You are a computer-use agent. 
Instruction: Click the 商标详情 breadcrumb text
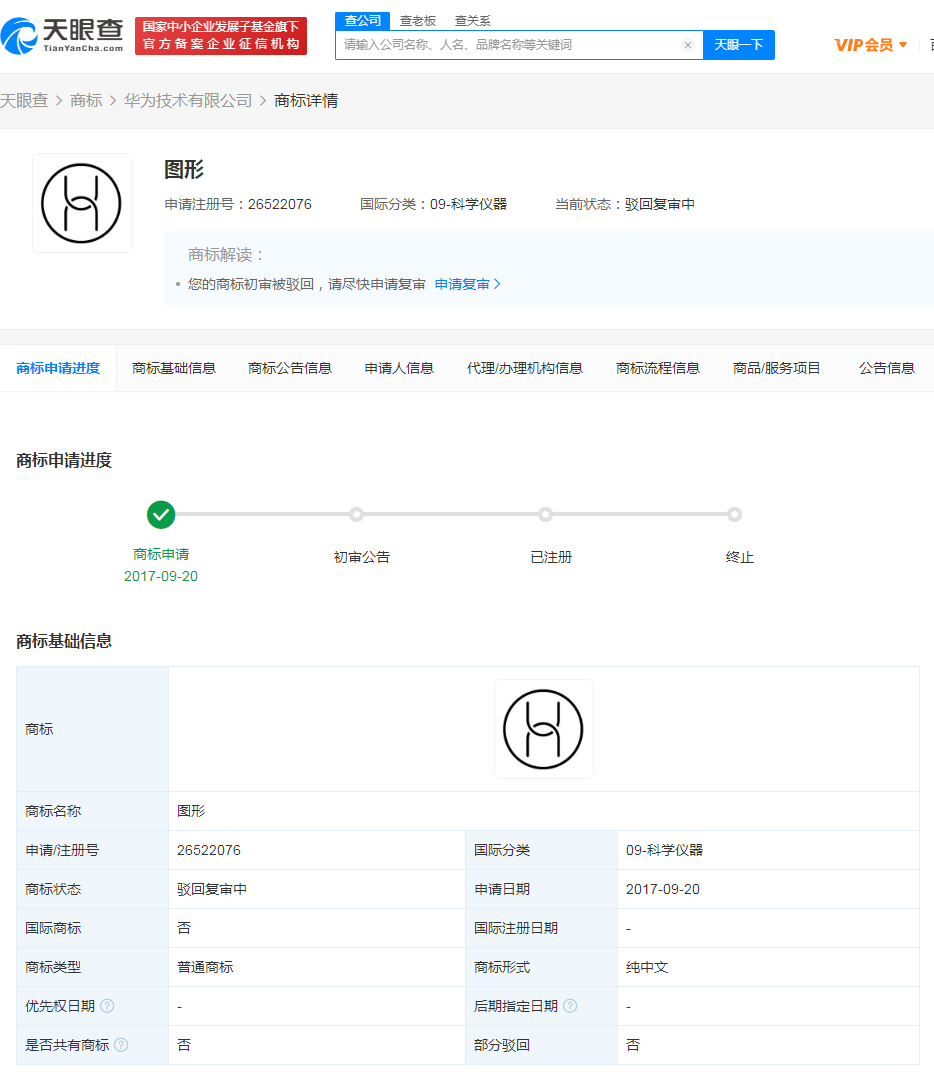click(306, 100)
